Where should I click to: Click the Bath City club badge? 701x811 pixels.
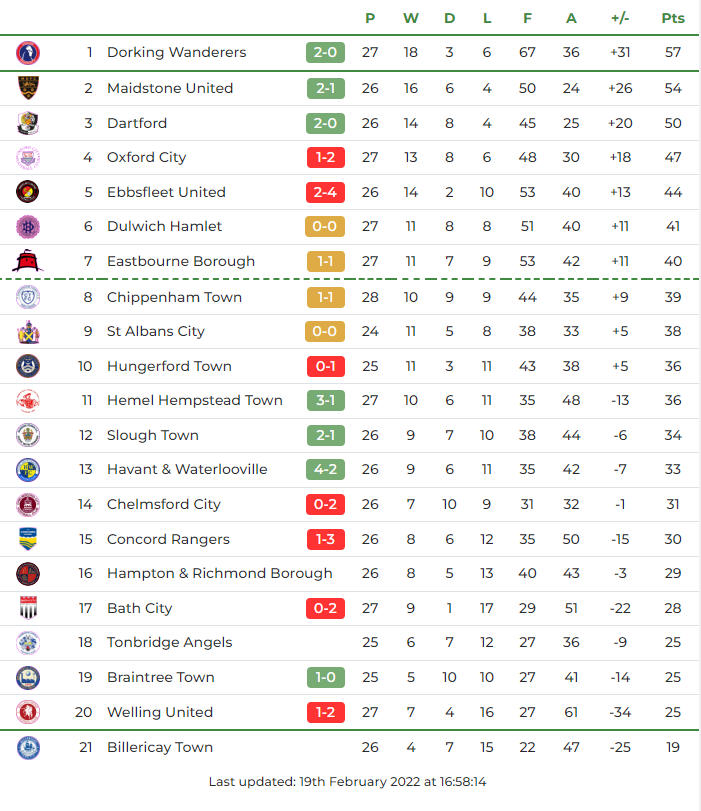[28, 608]
